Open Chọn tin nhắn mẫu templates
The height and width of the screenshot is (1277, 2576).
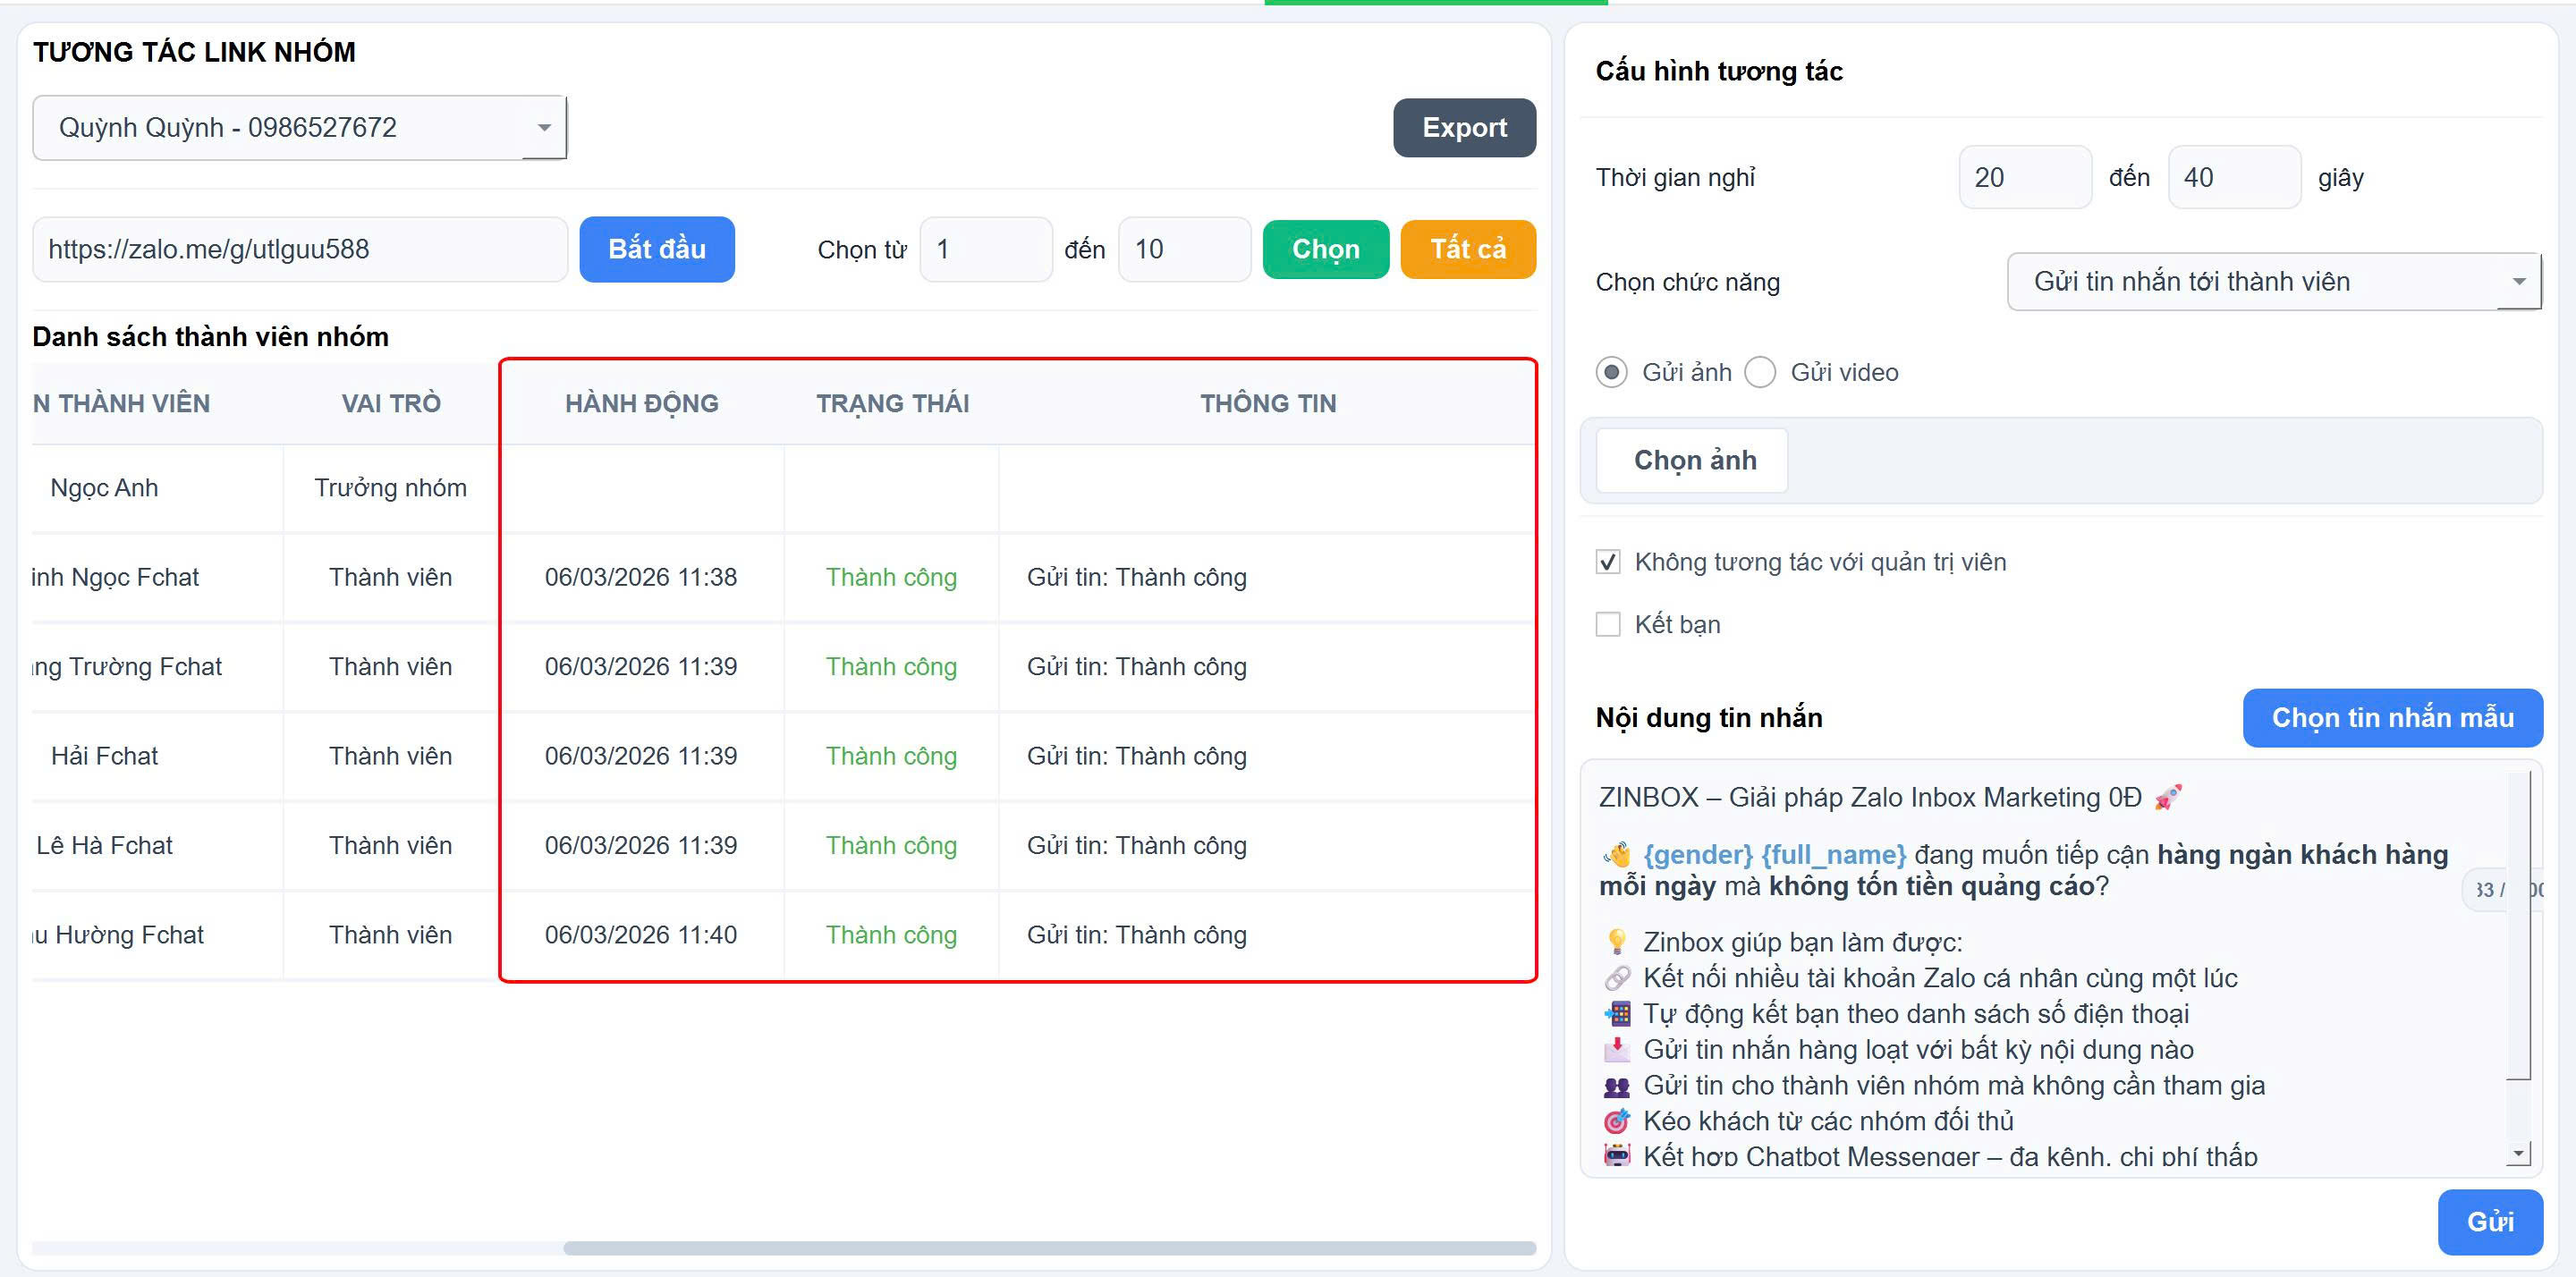coord(2391,718)
